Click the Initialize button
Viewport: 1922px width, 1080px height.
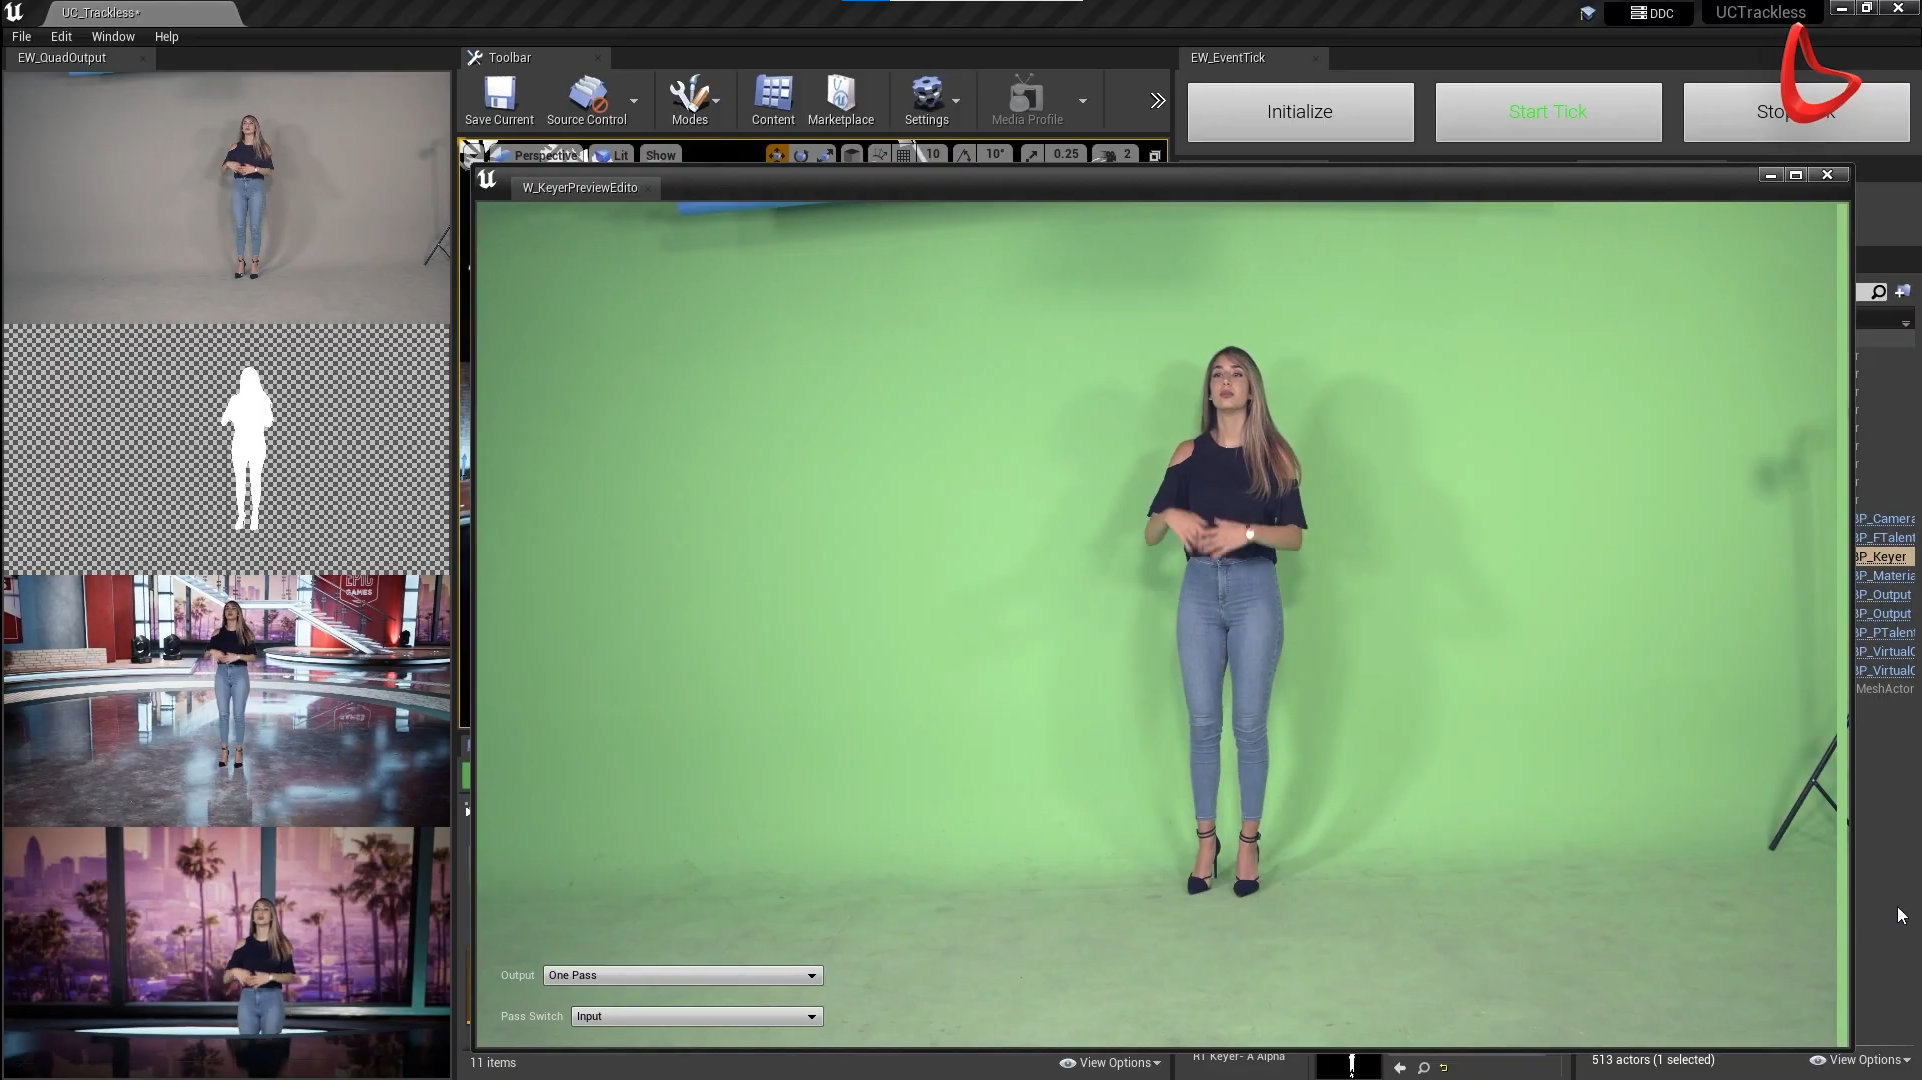tap(1299, 111)
